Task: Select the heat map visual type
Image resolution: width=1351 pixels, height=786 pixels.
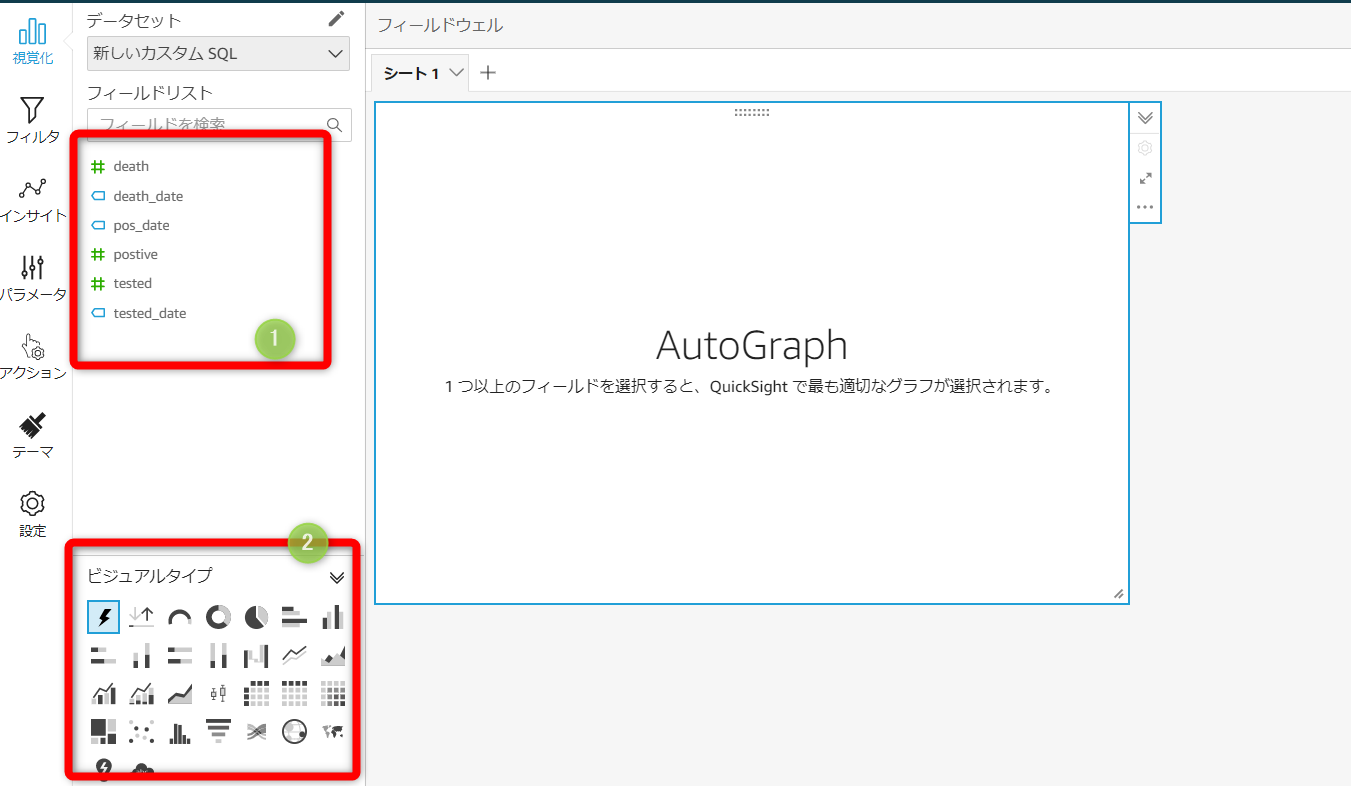Action: (332, 693)
